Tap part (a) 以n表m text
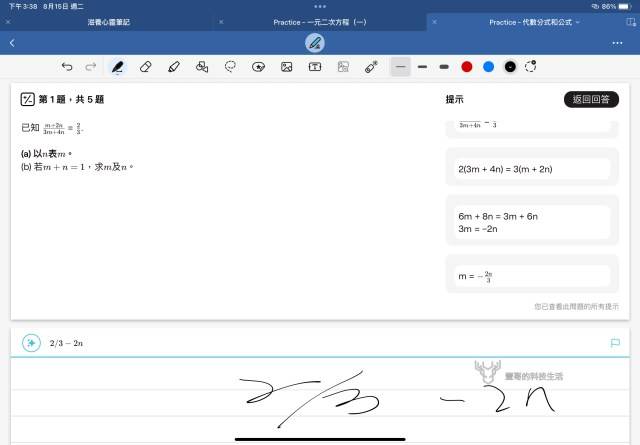The image size is (640, 445). (x=47, y=154)
